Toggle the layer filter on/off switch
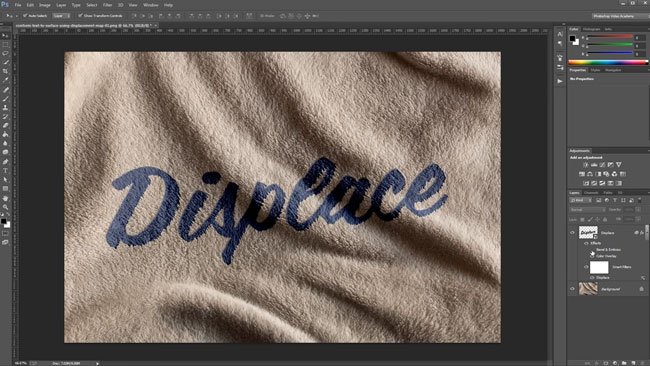 (x=640, y=200)
